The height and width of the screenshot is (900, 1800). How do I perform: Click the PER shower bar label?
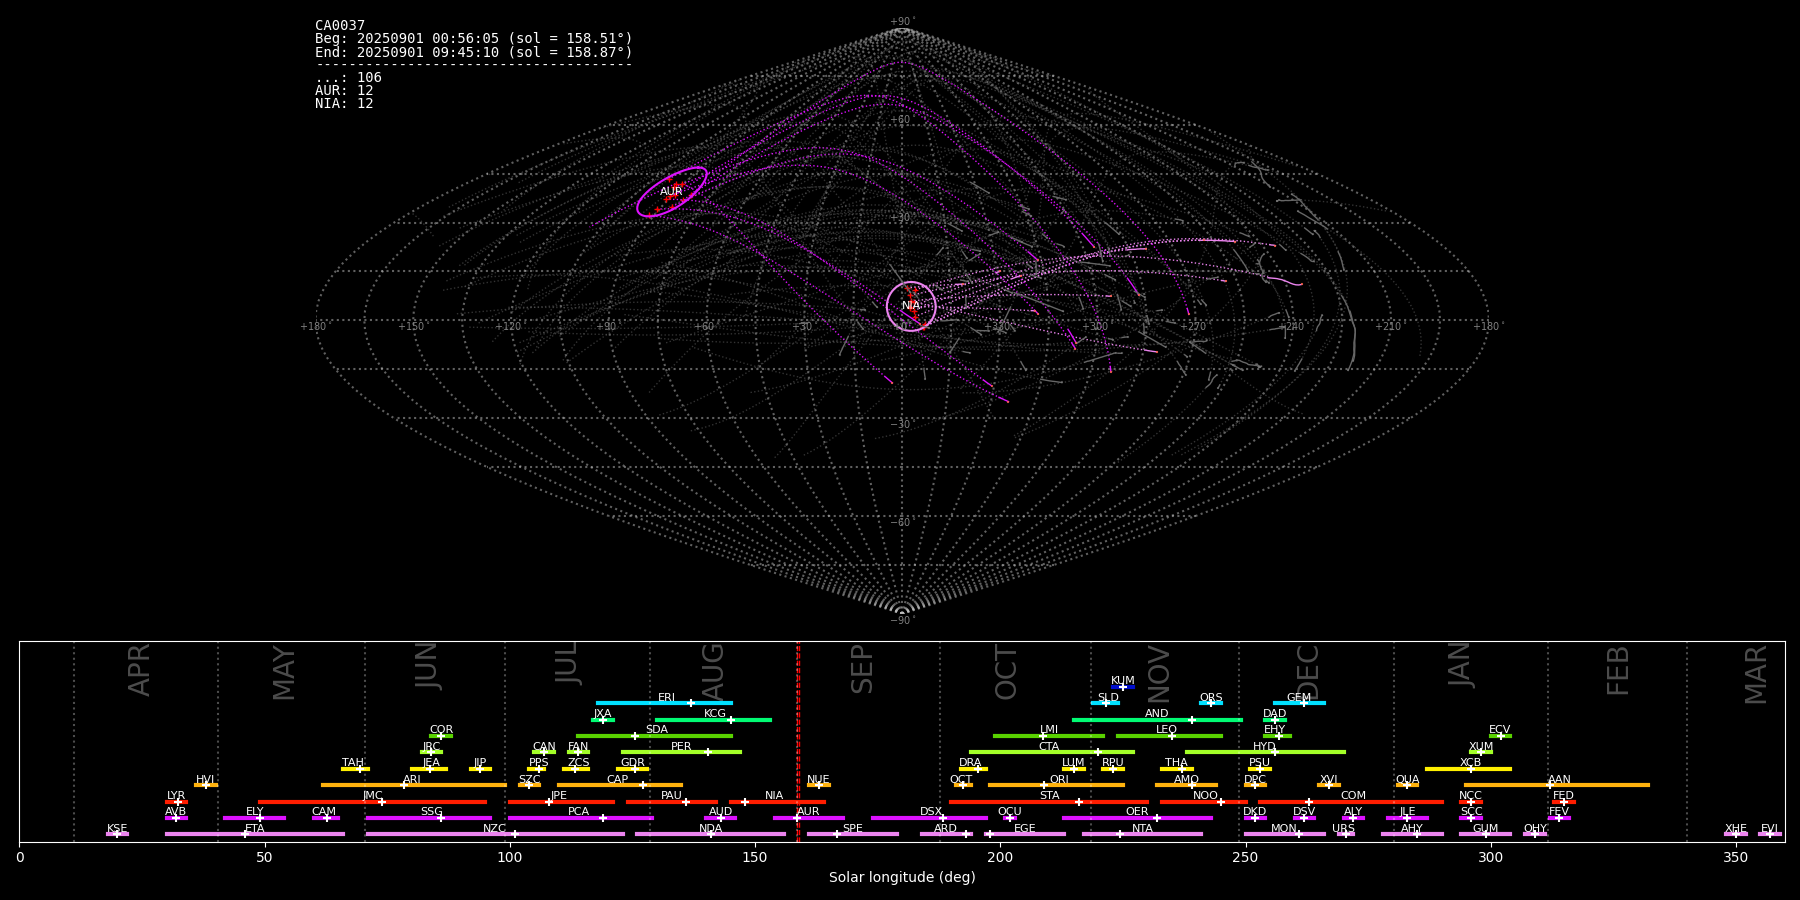681,747
